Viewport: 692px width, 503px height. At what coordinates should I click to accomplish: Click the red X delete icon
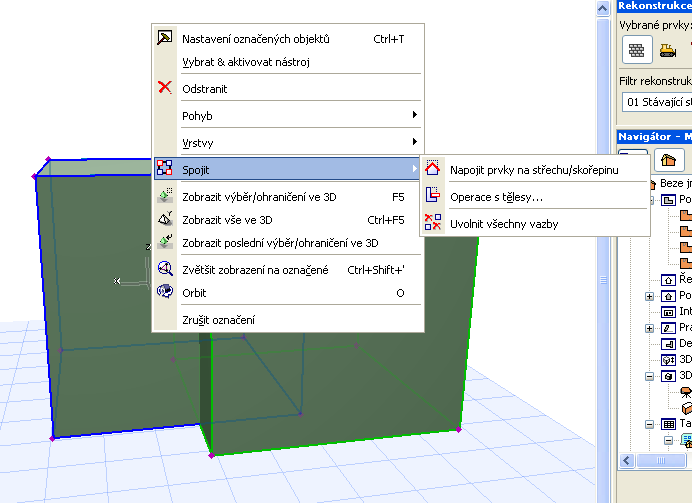(x=165, y=87)
